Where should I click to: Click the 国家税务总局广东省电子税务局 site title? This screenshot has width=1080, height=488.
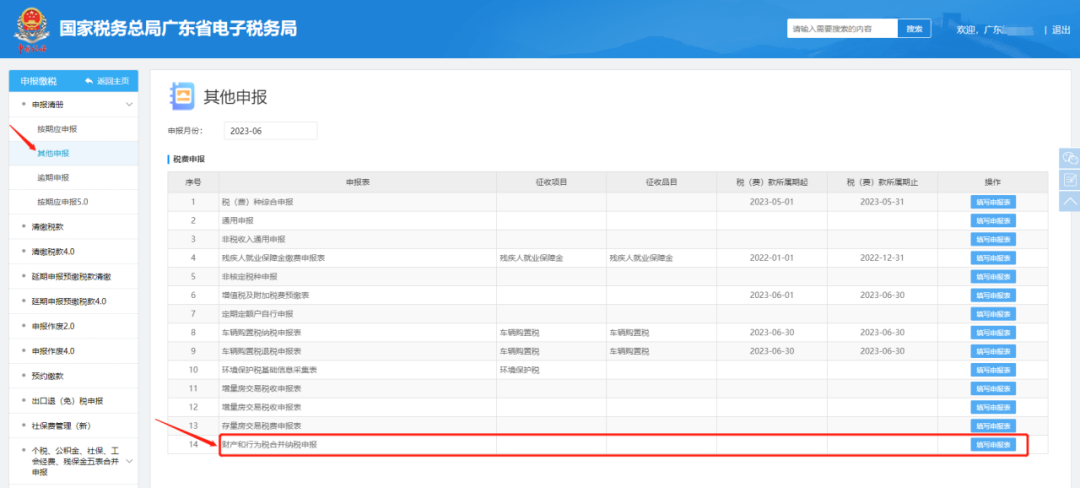tap(178, 29)
